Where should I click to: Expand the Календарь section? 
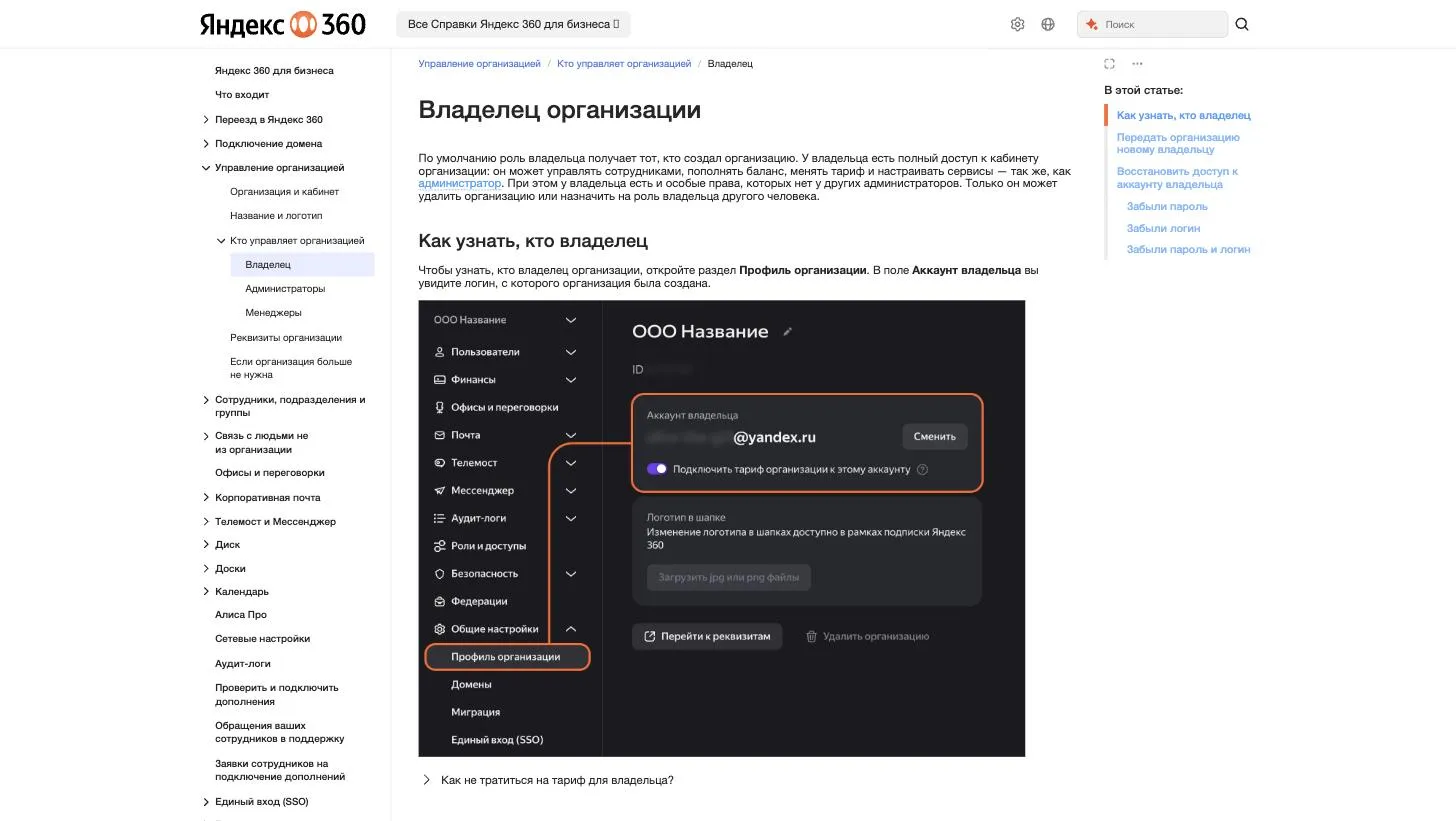[x=206, y=592]
